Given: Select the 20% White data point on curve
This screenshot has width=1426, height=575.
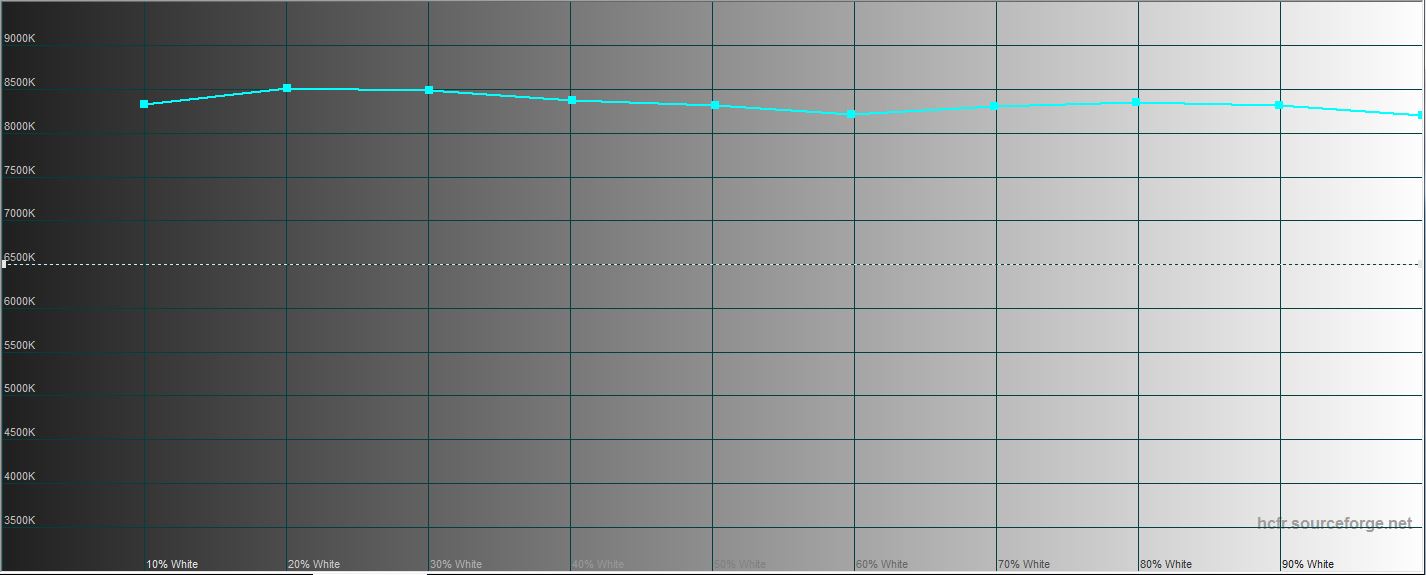Looking at the screenshot, I should (287, 88).
